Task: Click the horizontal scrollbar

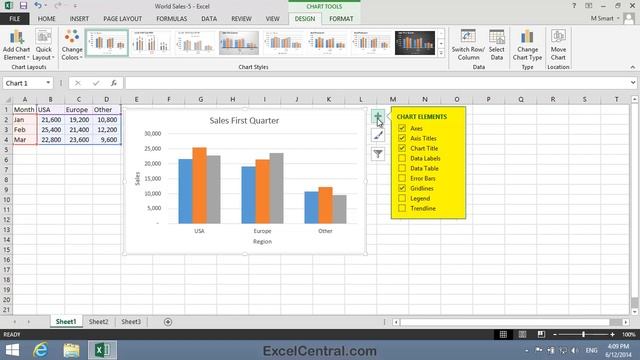Action: (x=510, y=322)
